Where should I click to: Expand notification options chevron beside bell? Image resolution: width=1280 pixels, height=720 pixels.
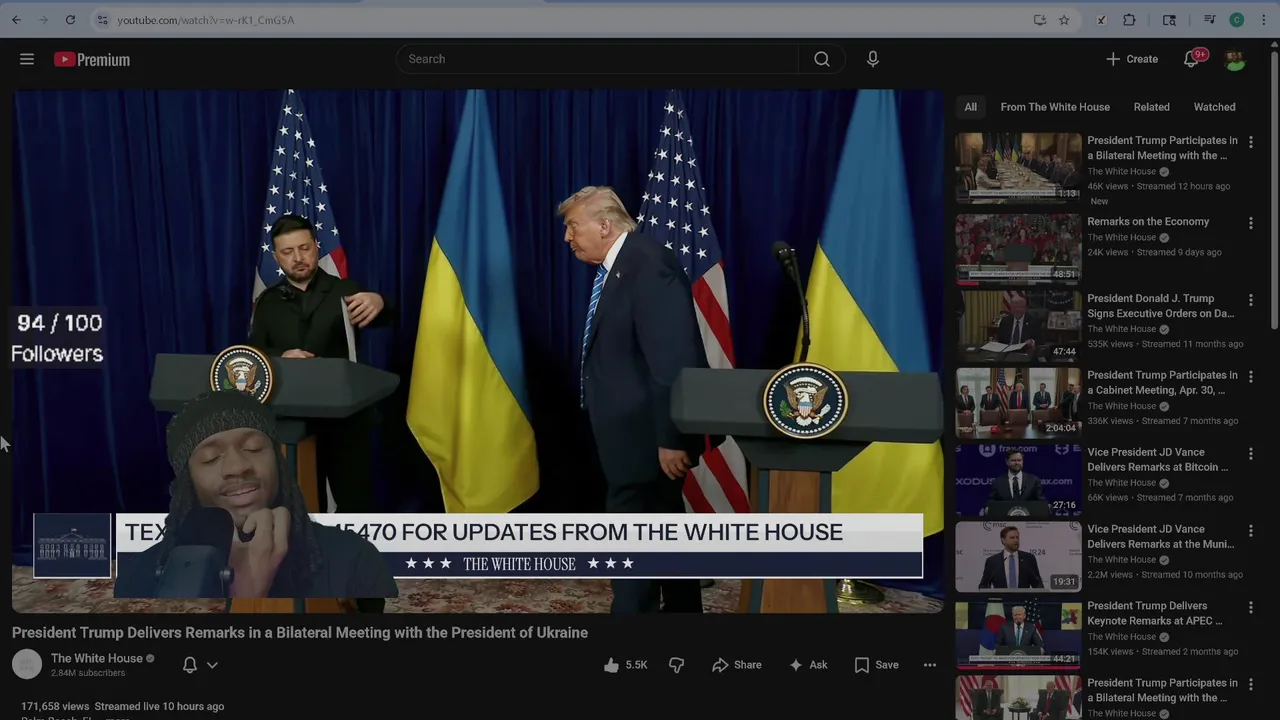212,665
